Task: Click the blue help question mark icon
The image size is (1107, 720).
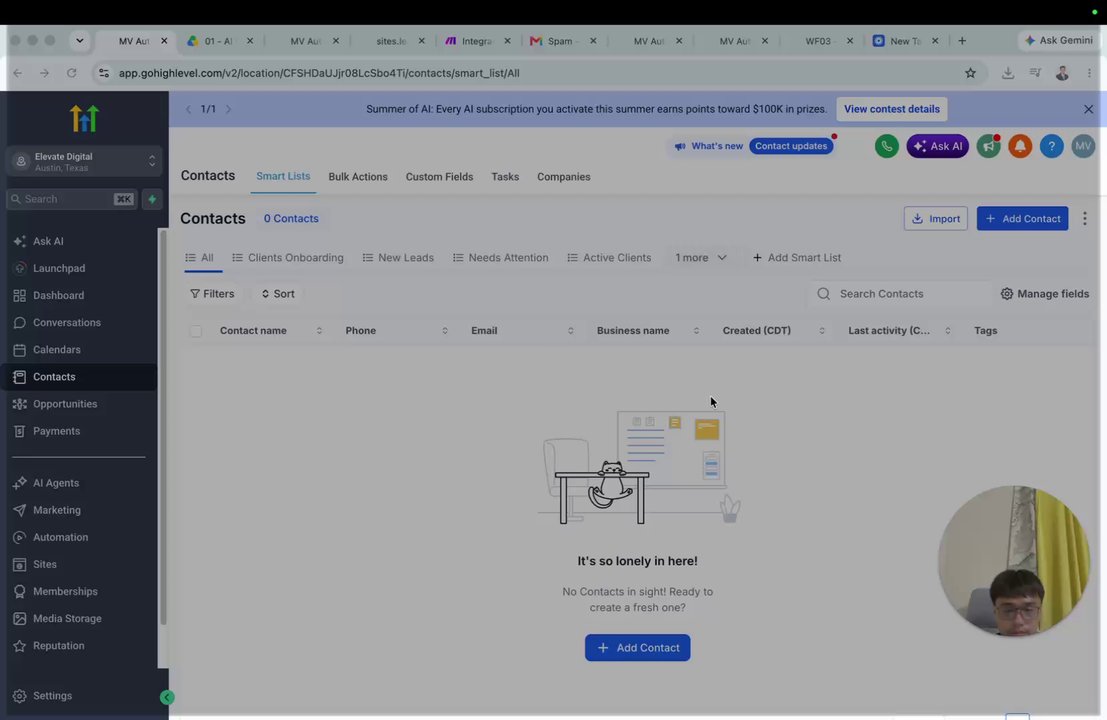Action: pos(1051,146)
